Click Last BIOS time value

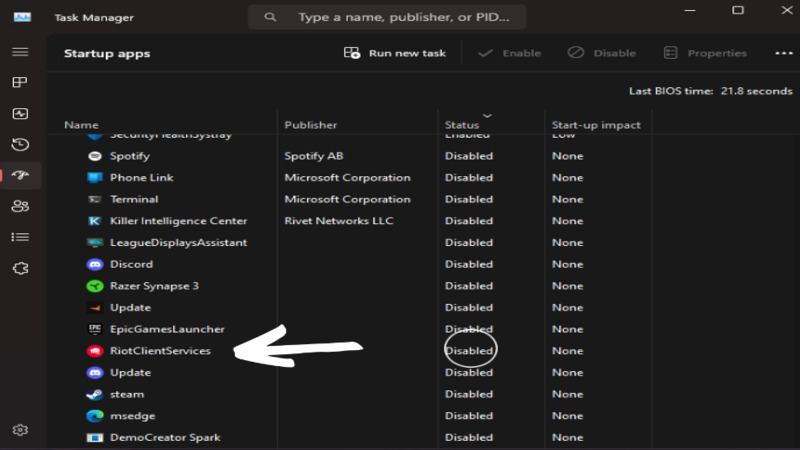(757, 91)
